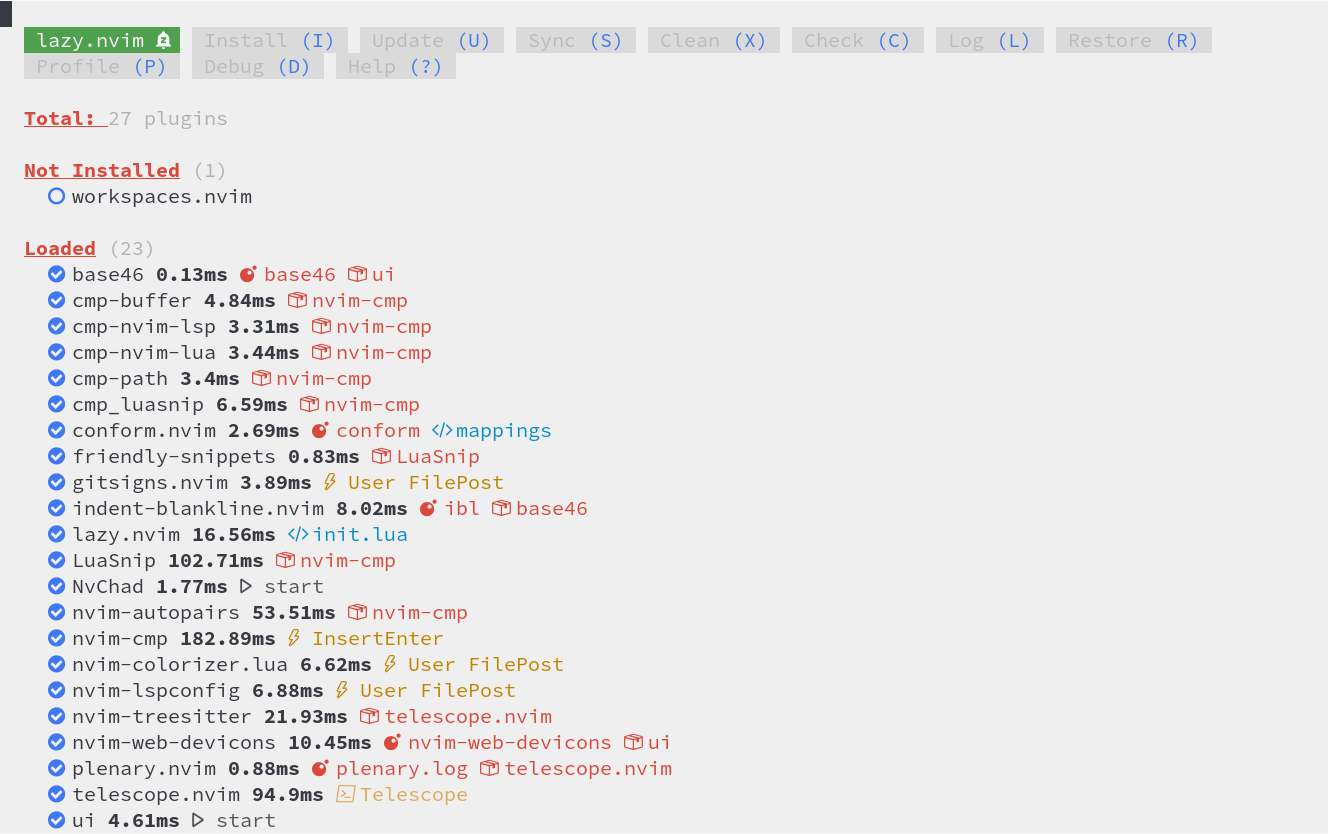Click the Restore (R) button
This screenshot has height=834, width=1328.
[1134, 41]
